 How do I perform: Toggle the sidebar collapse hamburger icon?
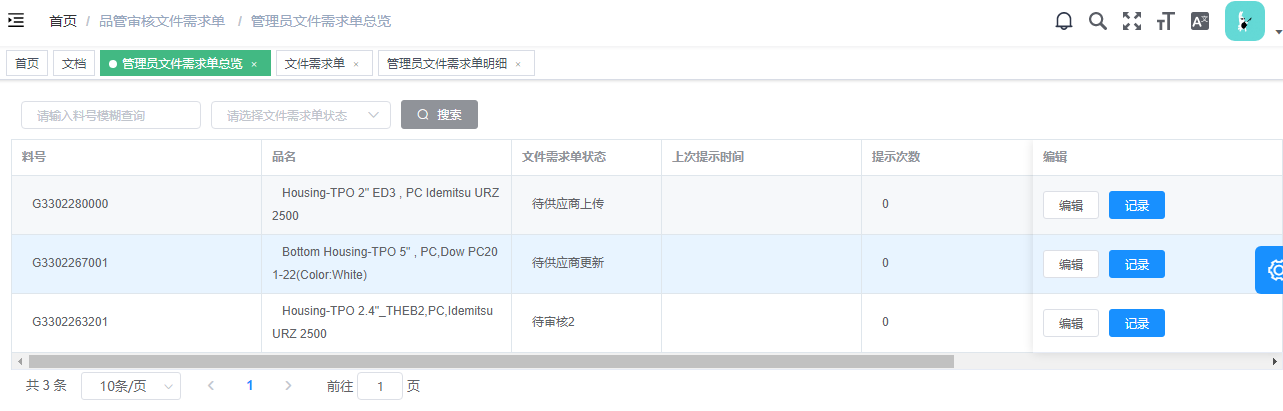(x=16, y=20)
